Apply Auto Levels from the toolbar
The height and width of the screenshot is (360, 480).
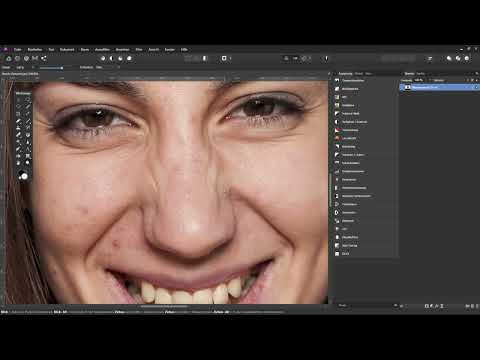click(103, 58)
